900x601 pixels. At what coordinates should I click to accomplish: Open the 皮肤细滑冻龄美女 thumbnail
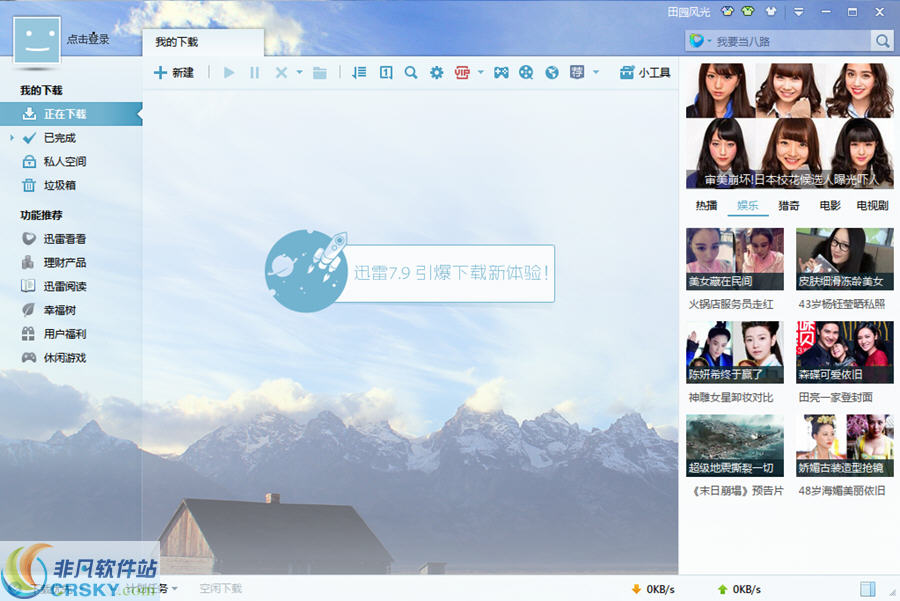(845, 259)
